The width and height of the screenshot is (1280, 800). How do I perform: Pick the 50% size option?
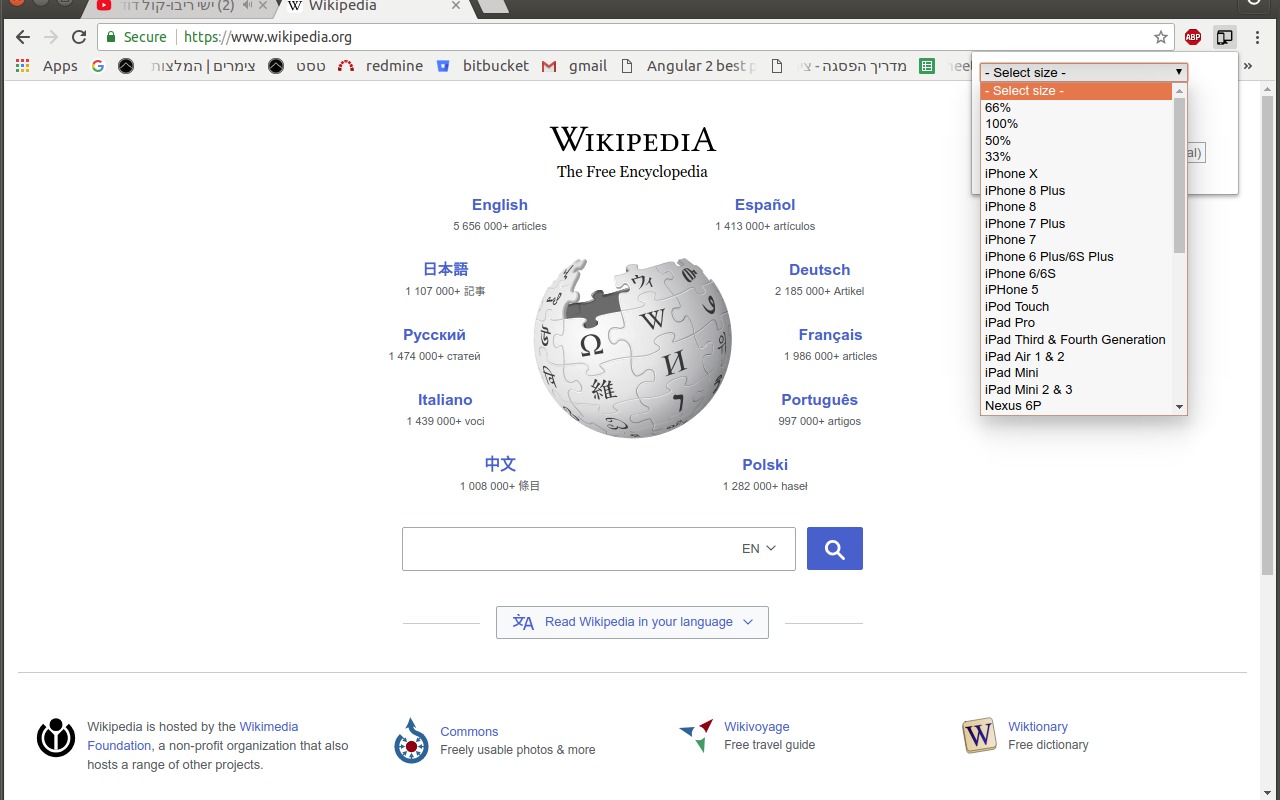tap(998, 141)
